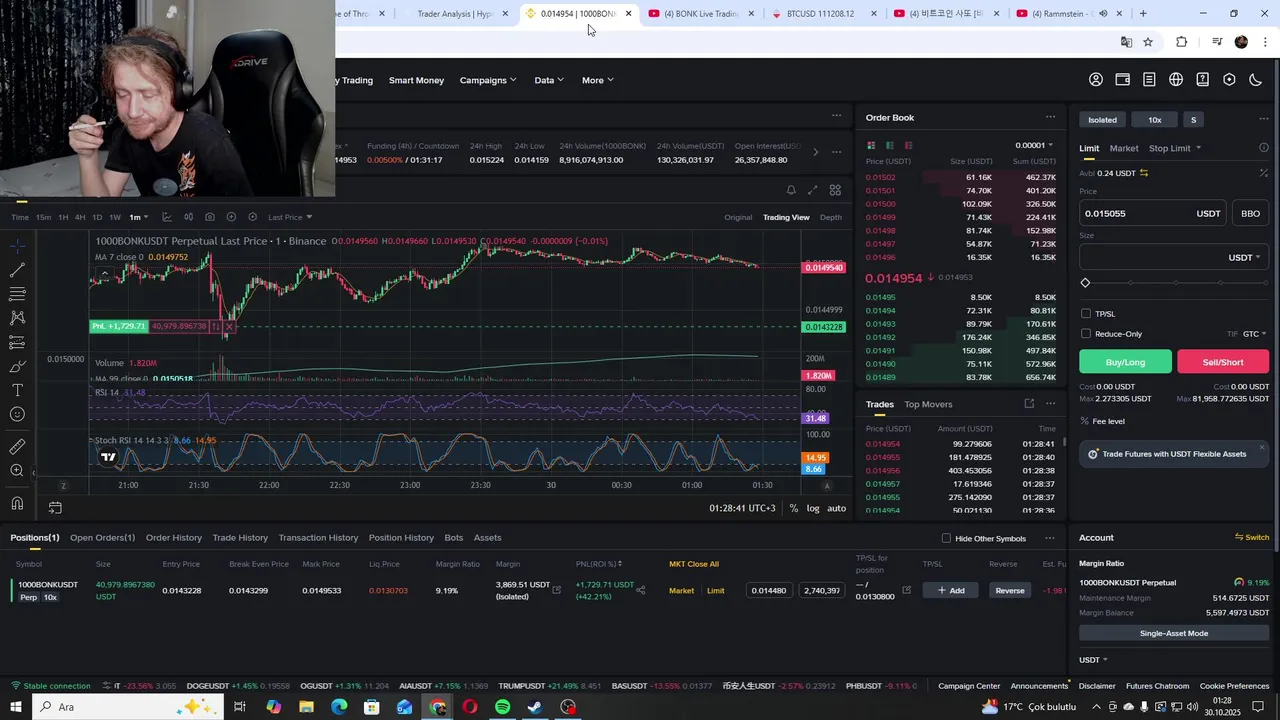Viewport: 1280px width, 720px height.
Task: Switch to the Depth chart view
Action: click(x=831, y=217)
